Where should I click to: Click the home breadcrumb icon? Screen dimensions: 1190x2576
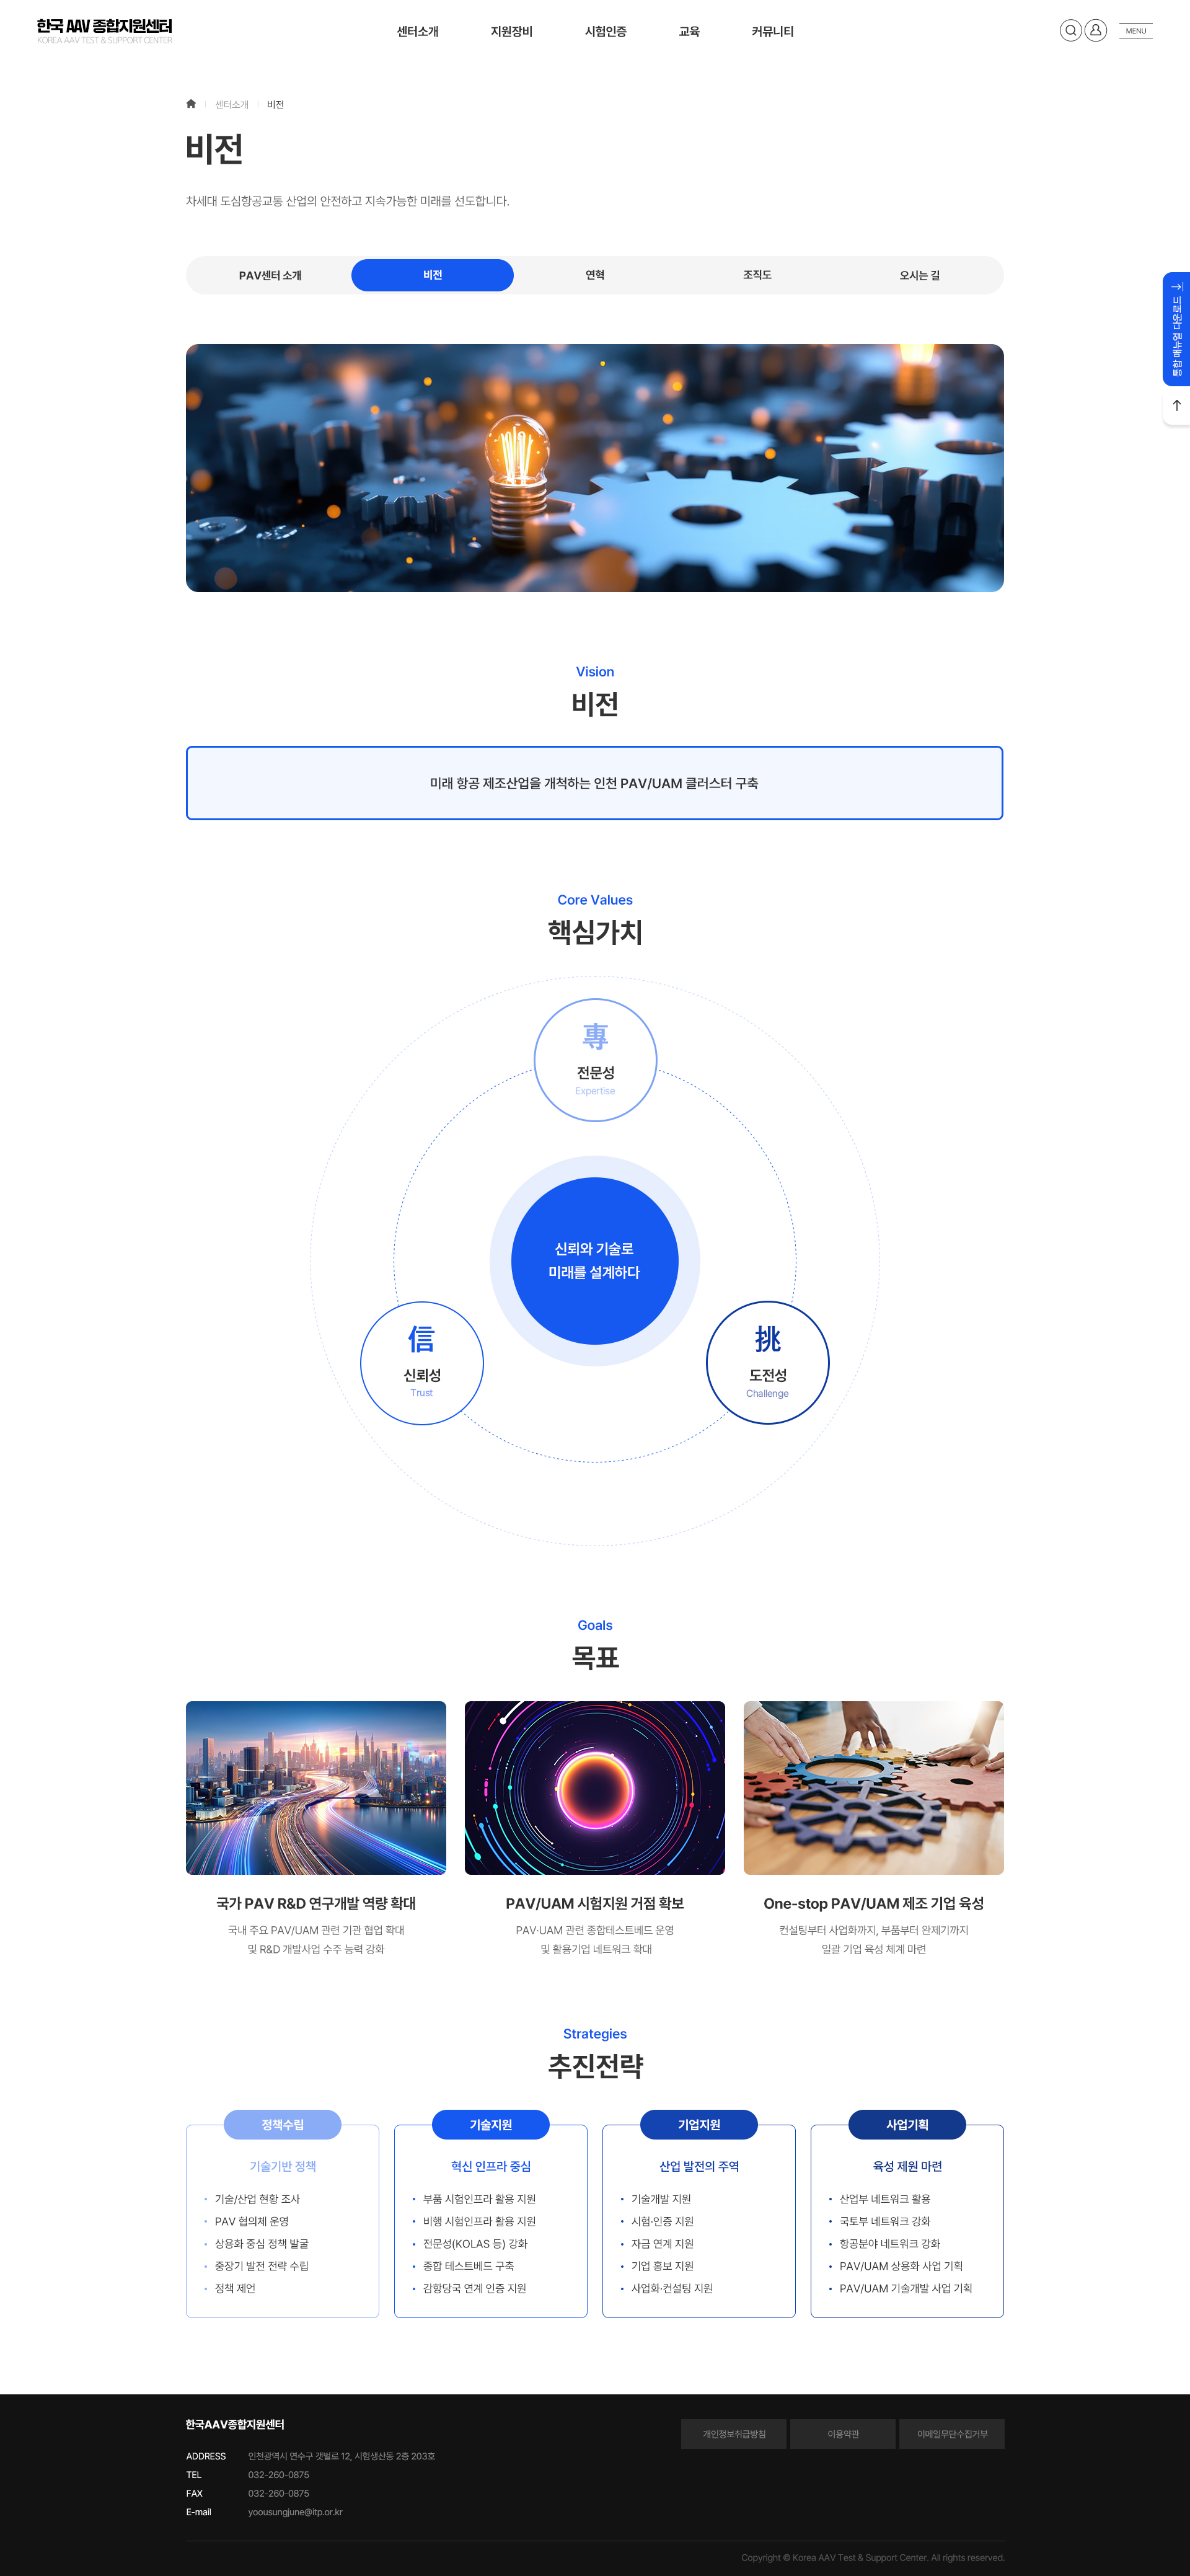[x=191, y=104]
